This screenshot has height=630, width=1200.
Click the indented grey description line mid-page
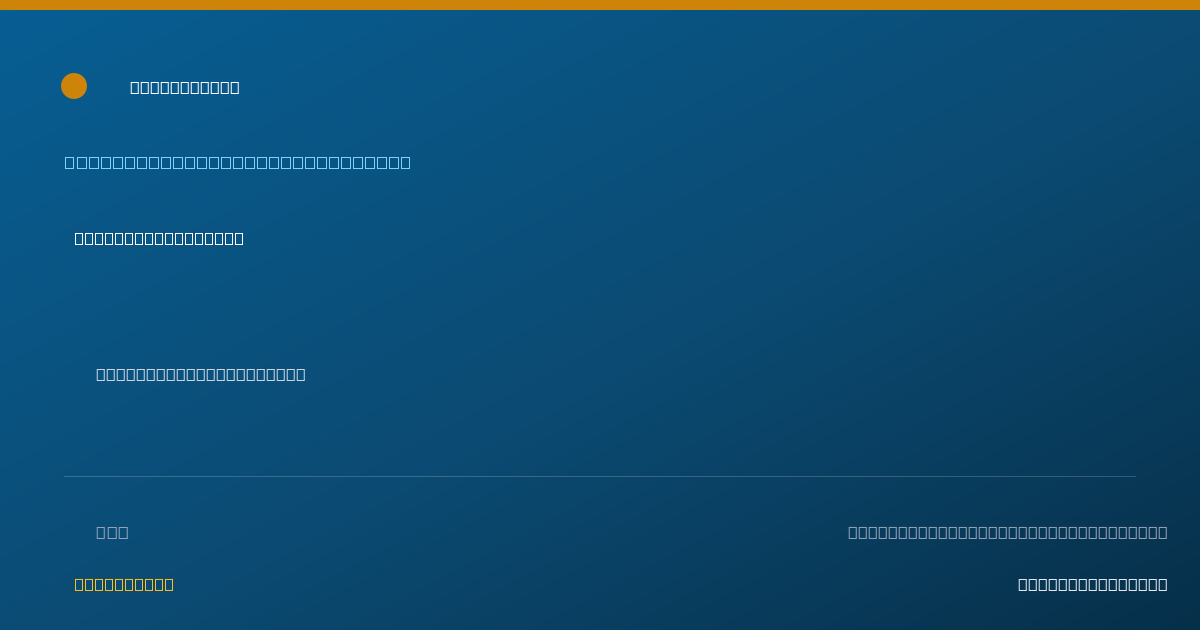point(201,374)
